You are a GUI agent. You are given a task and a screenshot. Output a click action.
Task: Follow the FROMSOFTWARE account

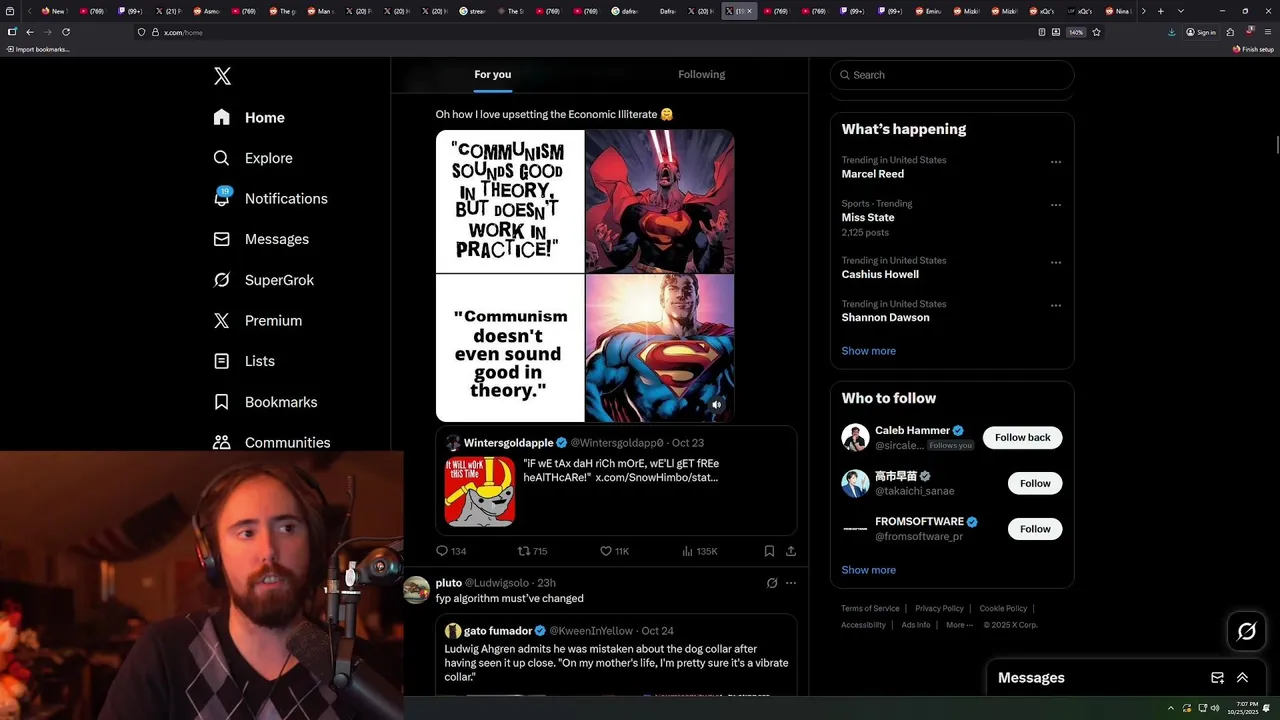(1035, 529)
